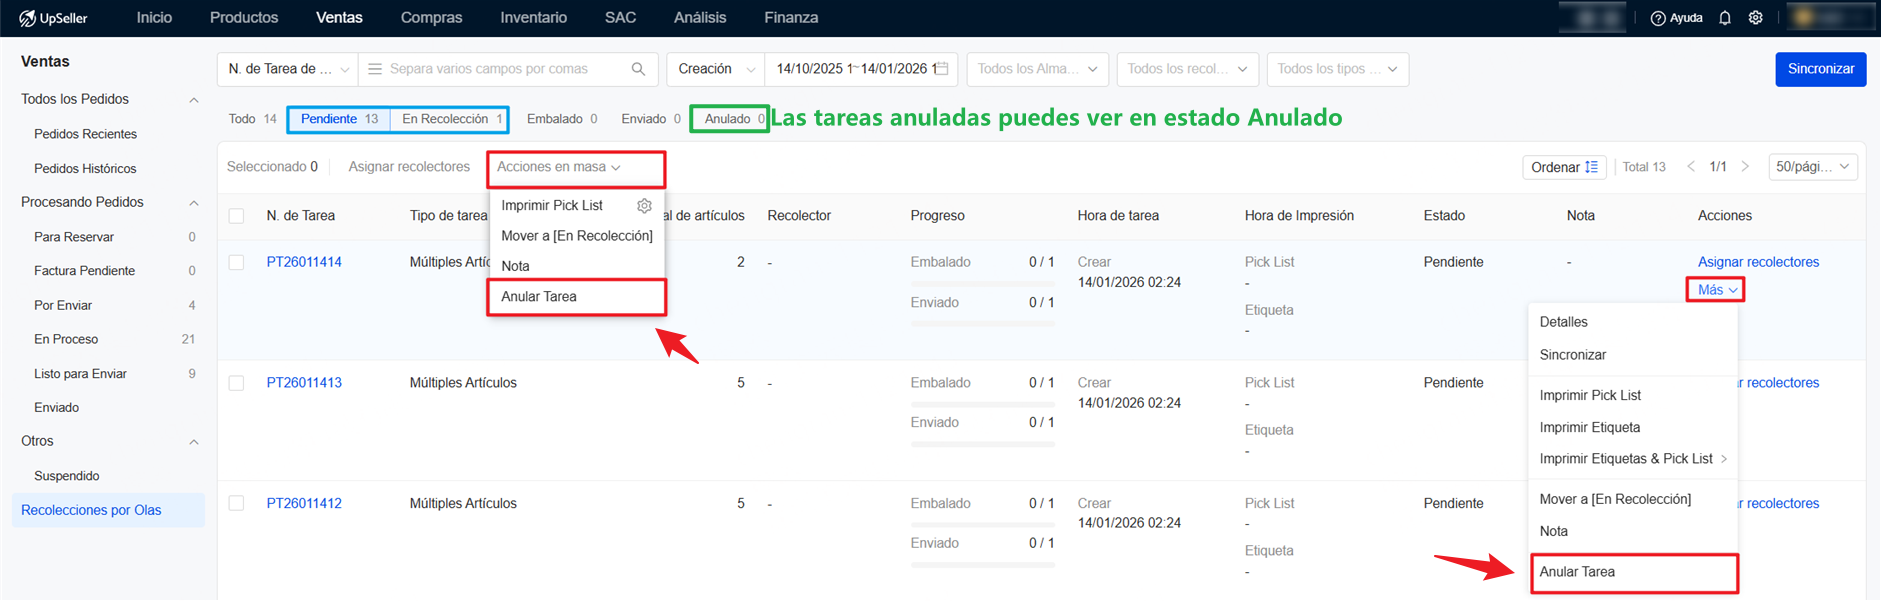Collapse the Otros sidebar section
The width and height of the screenshot is (1881, 601).
tap(194, 442)
